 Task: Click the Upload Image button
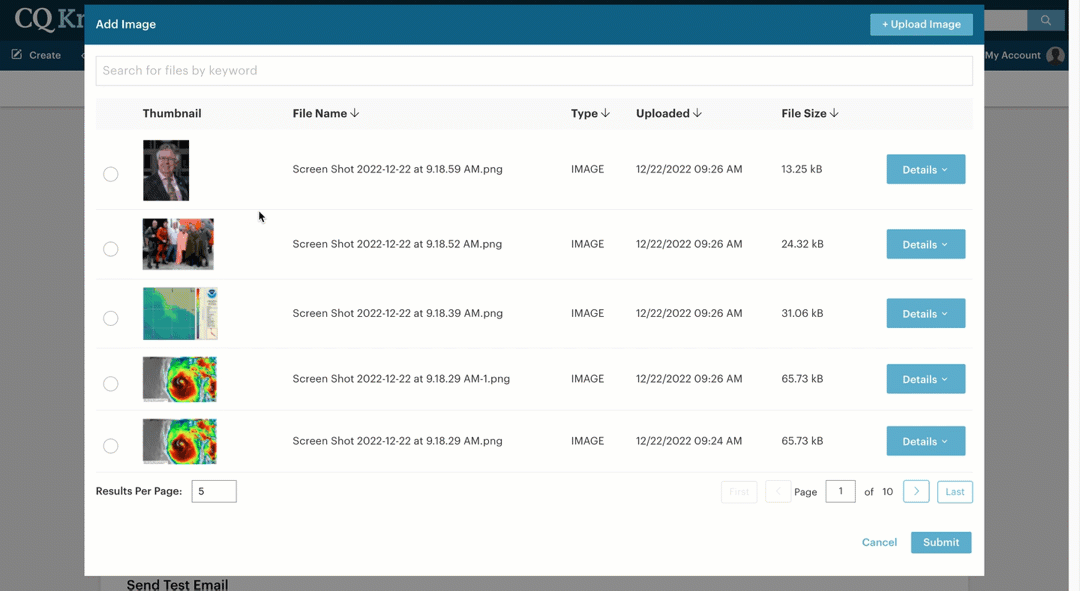click(921, 25)
